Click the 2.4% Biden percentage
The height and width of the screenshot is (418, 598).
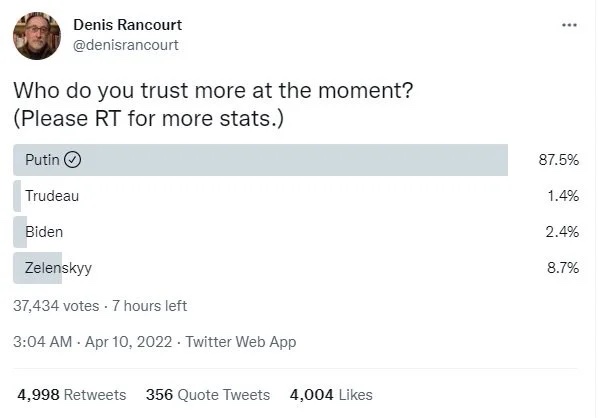[562, 232]
